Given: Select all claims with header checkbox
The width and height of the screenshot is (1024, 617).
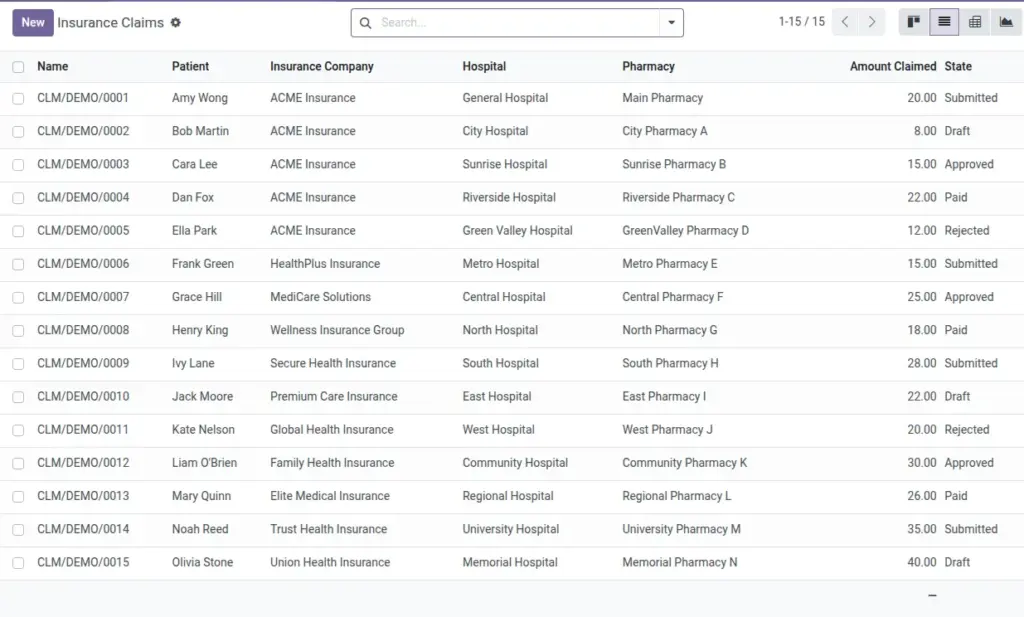Looking at the screenshot, I should coord(18,67).
